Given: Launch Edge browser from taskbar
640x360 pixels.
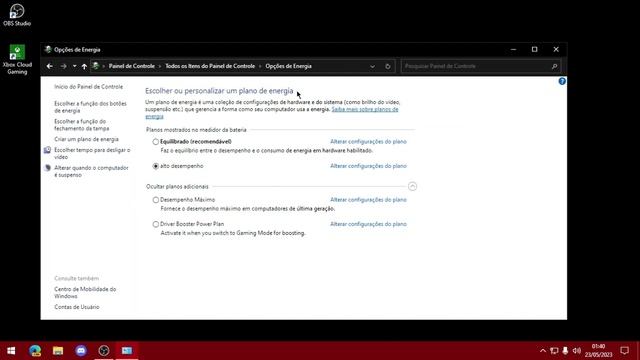Looking at the screenshot, I should pyautogui.click(x=35, y=351).
